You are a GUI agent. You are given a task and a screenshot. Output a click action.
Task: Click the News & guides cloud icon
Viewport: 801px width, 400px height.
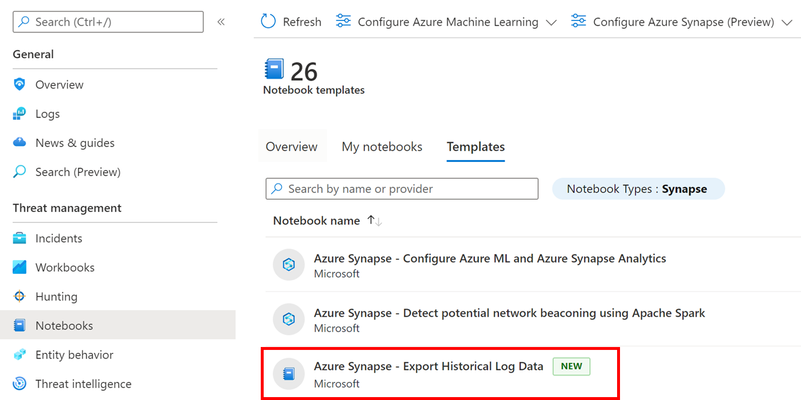point(19,143)
